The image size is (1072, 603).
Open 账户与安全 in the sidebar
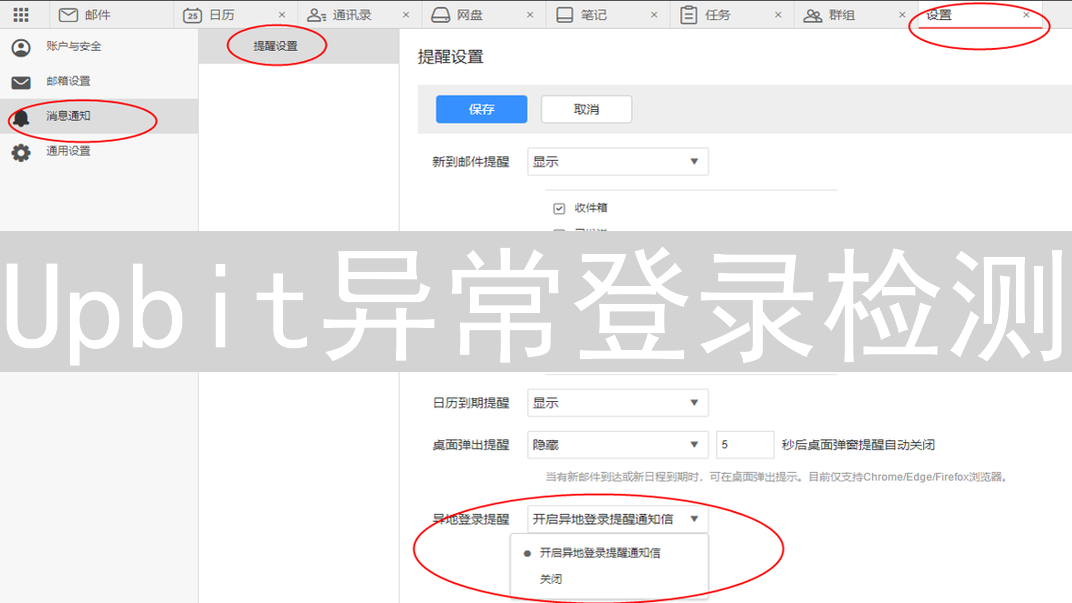99,46
